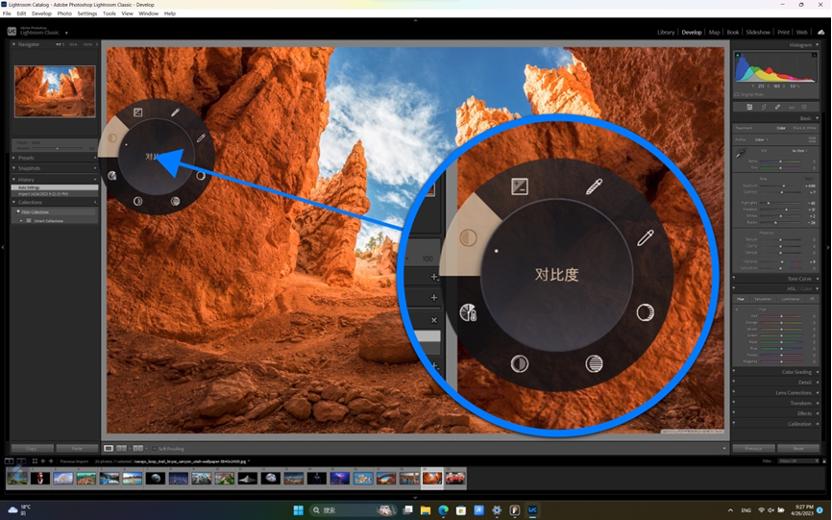The width and height of the screenshot is (832, 520).
Task: Click the cloud sync status icon
Action: tap(821, 32)
